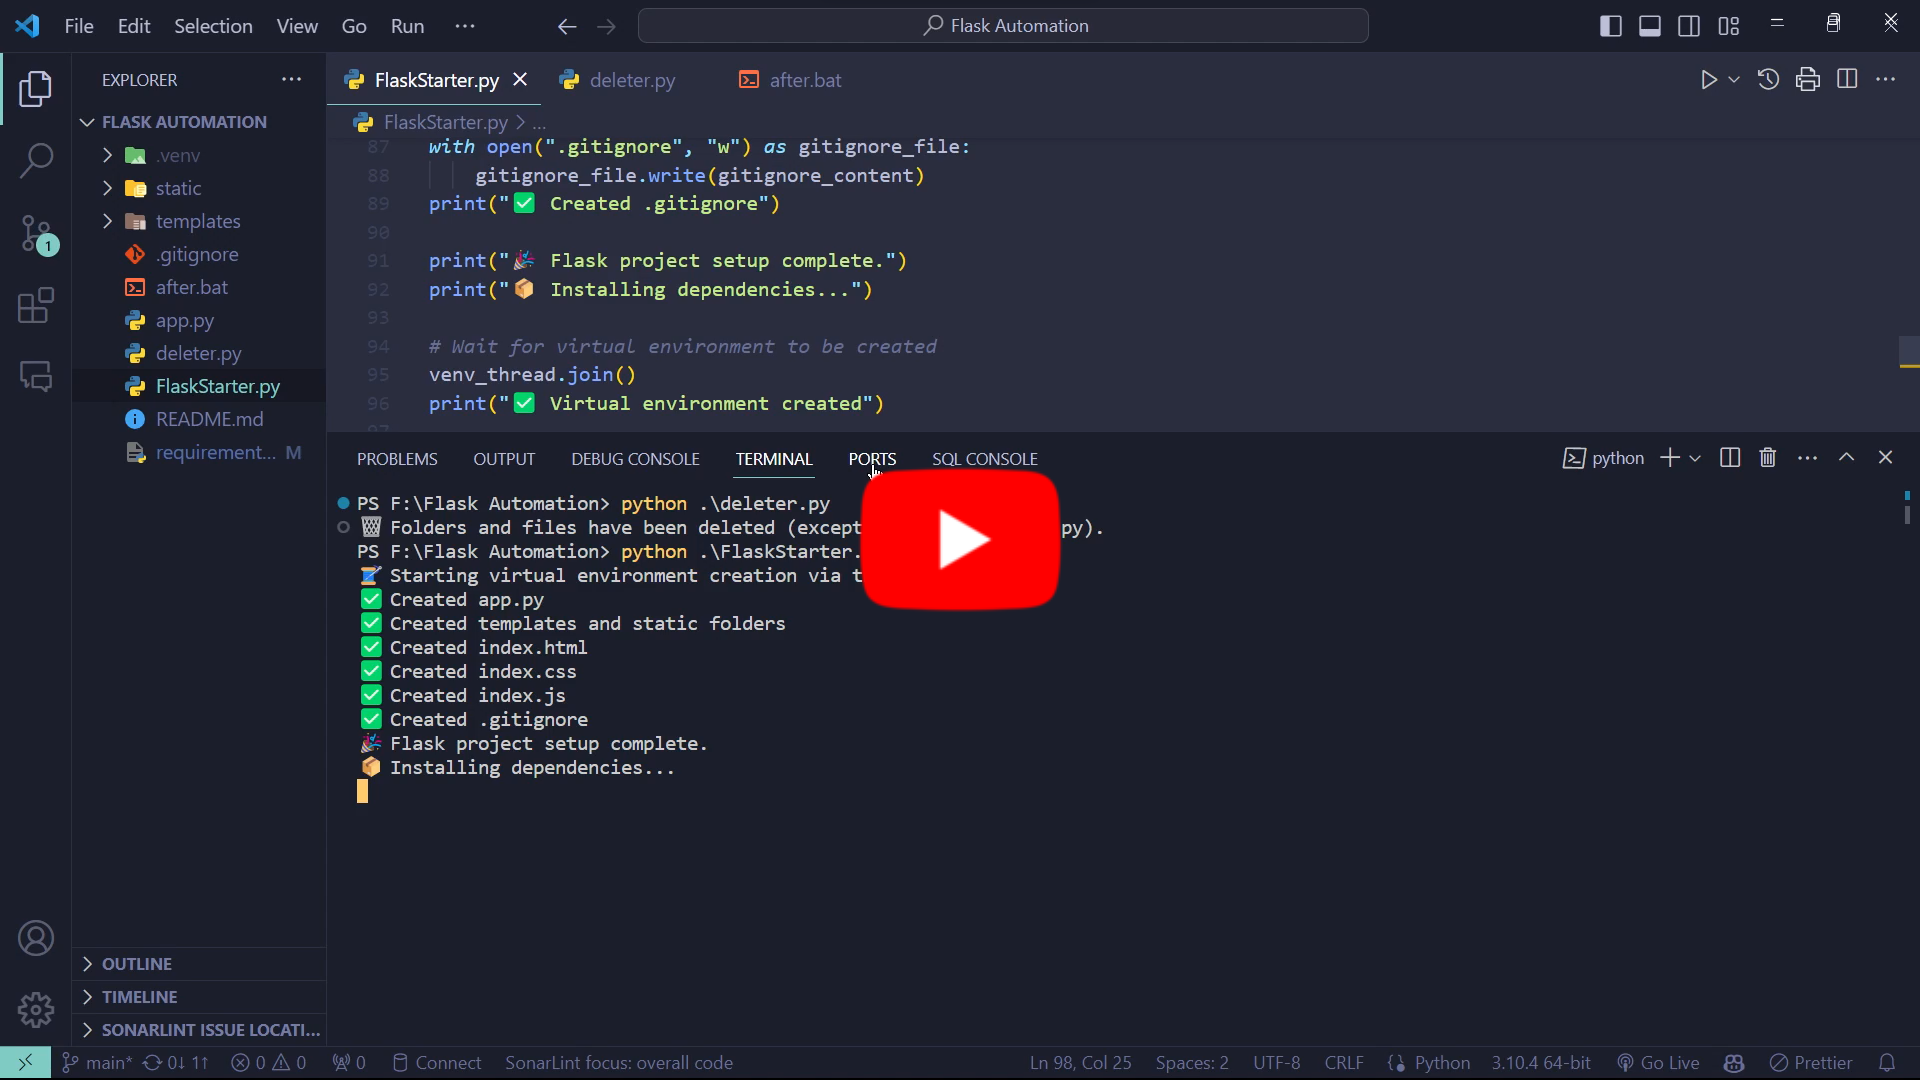Open the Extensions view

(36, 306)
